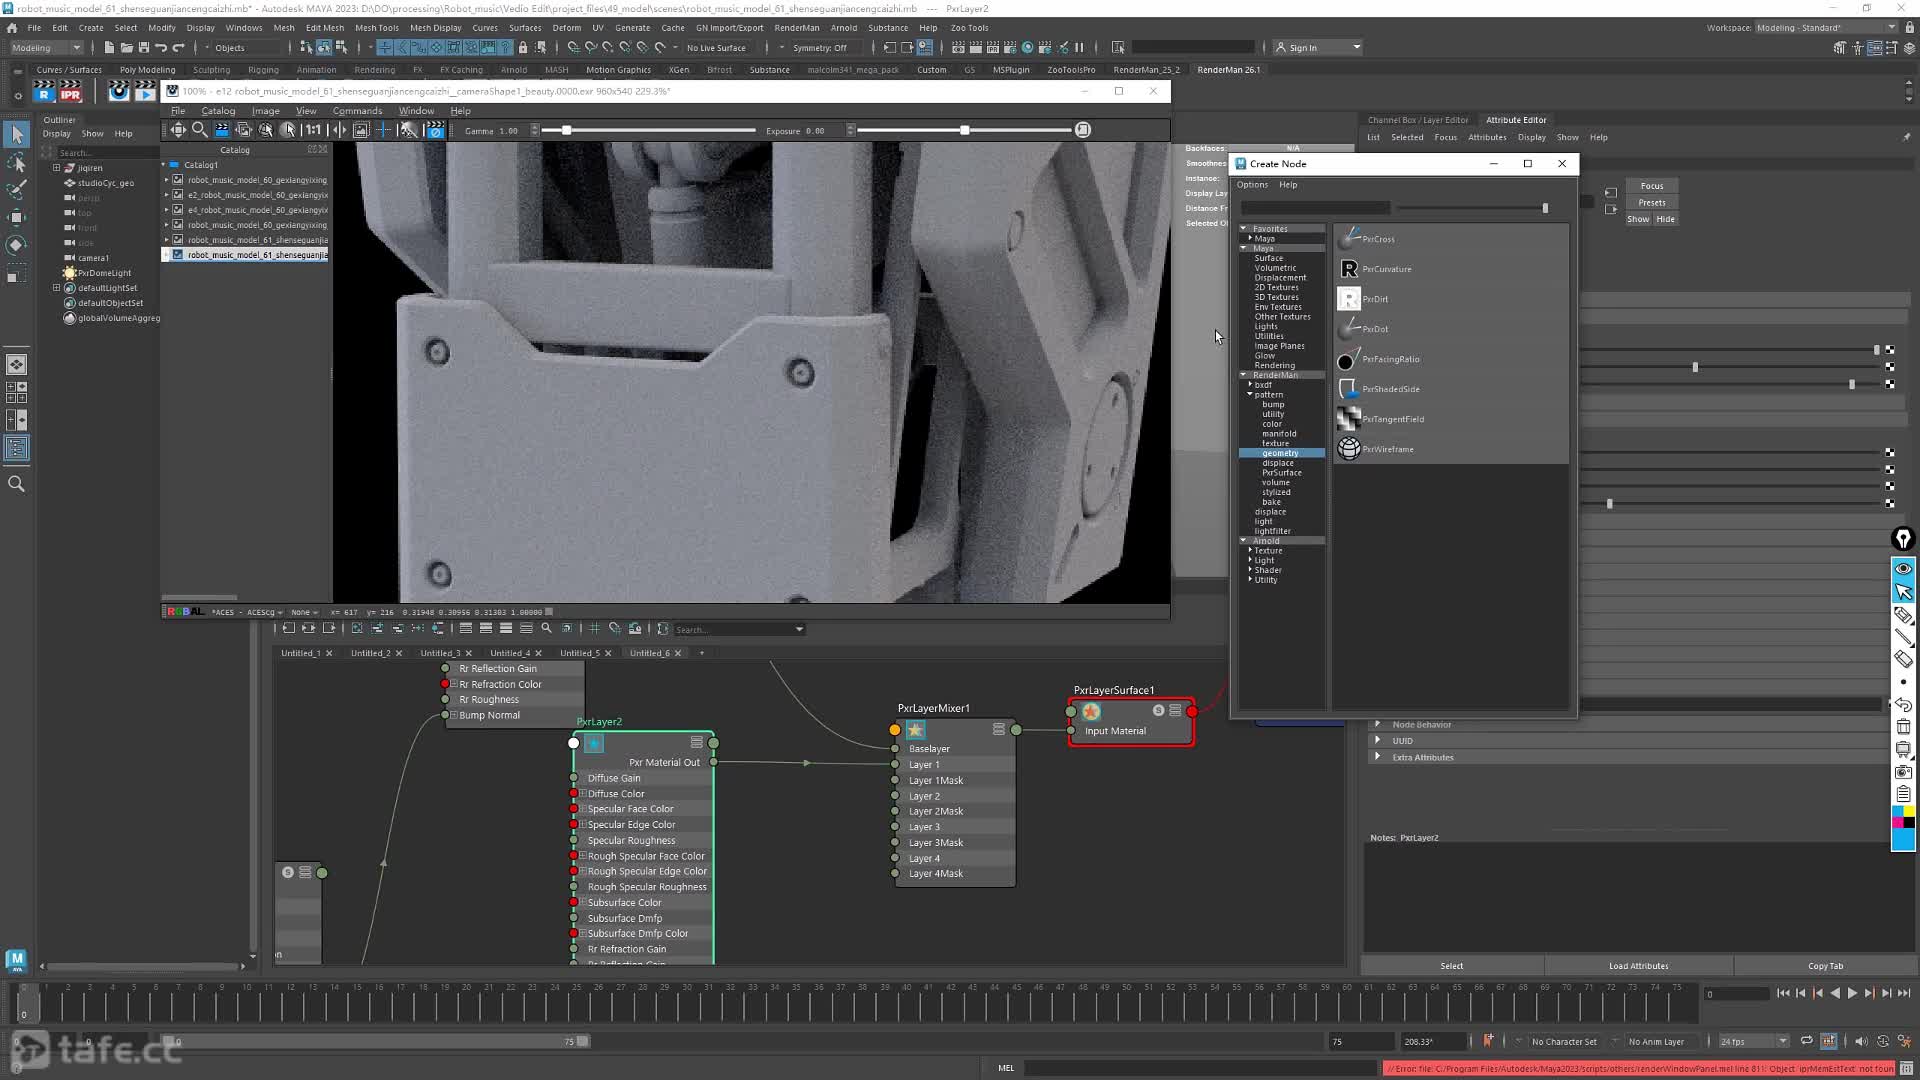Select the PxrLayerSurface1 node icon
1920x1080 pixels.
tap(1092, 709)
